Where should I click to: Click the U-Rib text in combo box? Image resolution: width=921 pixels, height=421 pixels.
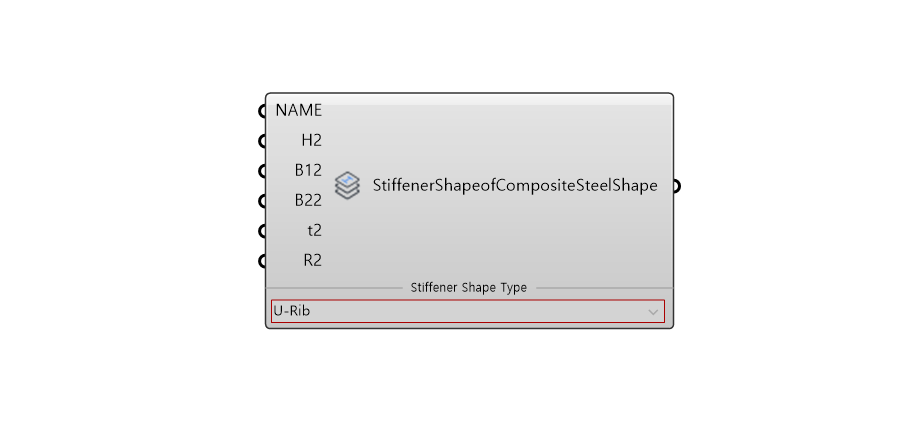pos(291,311)
